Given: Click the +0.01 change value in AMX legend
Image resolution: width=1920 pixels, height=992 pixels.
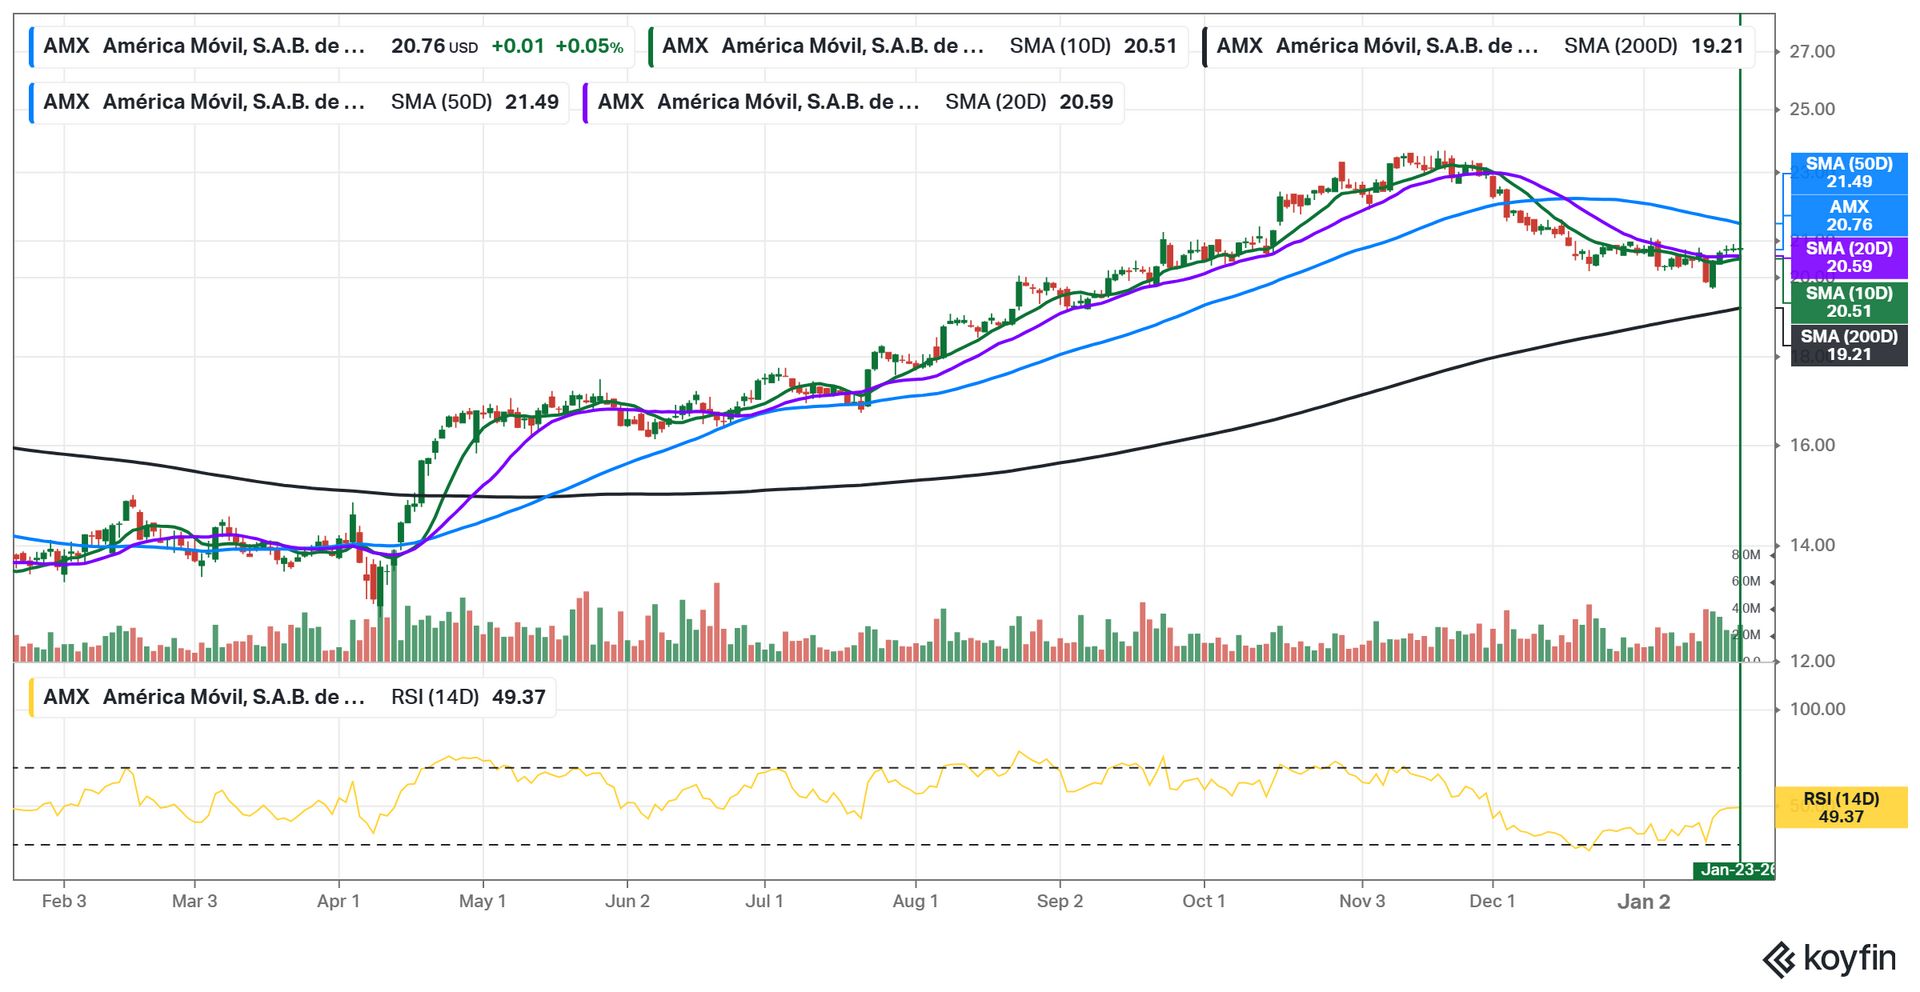Looking at the screenshot, I should [518, 47].
